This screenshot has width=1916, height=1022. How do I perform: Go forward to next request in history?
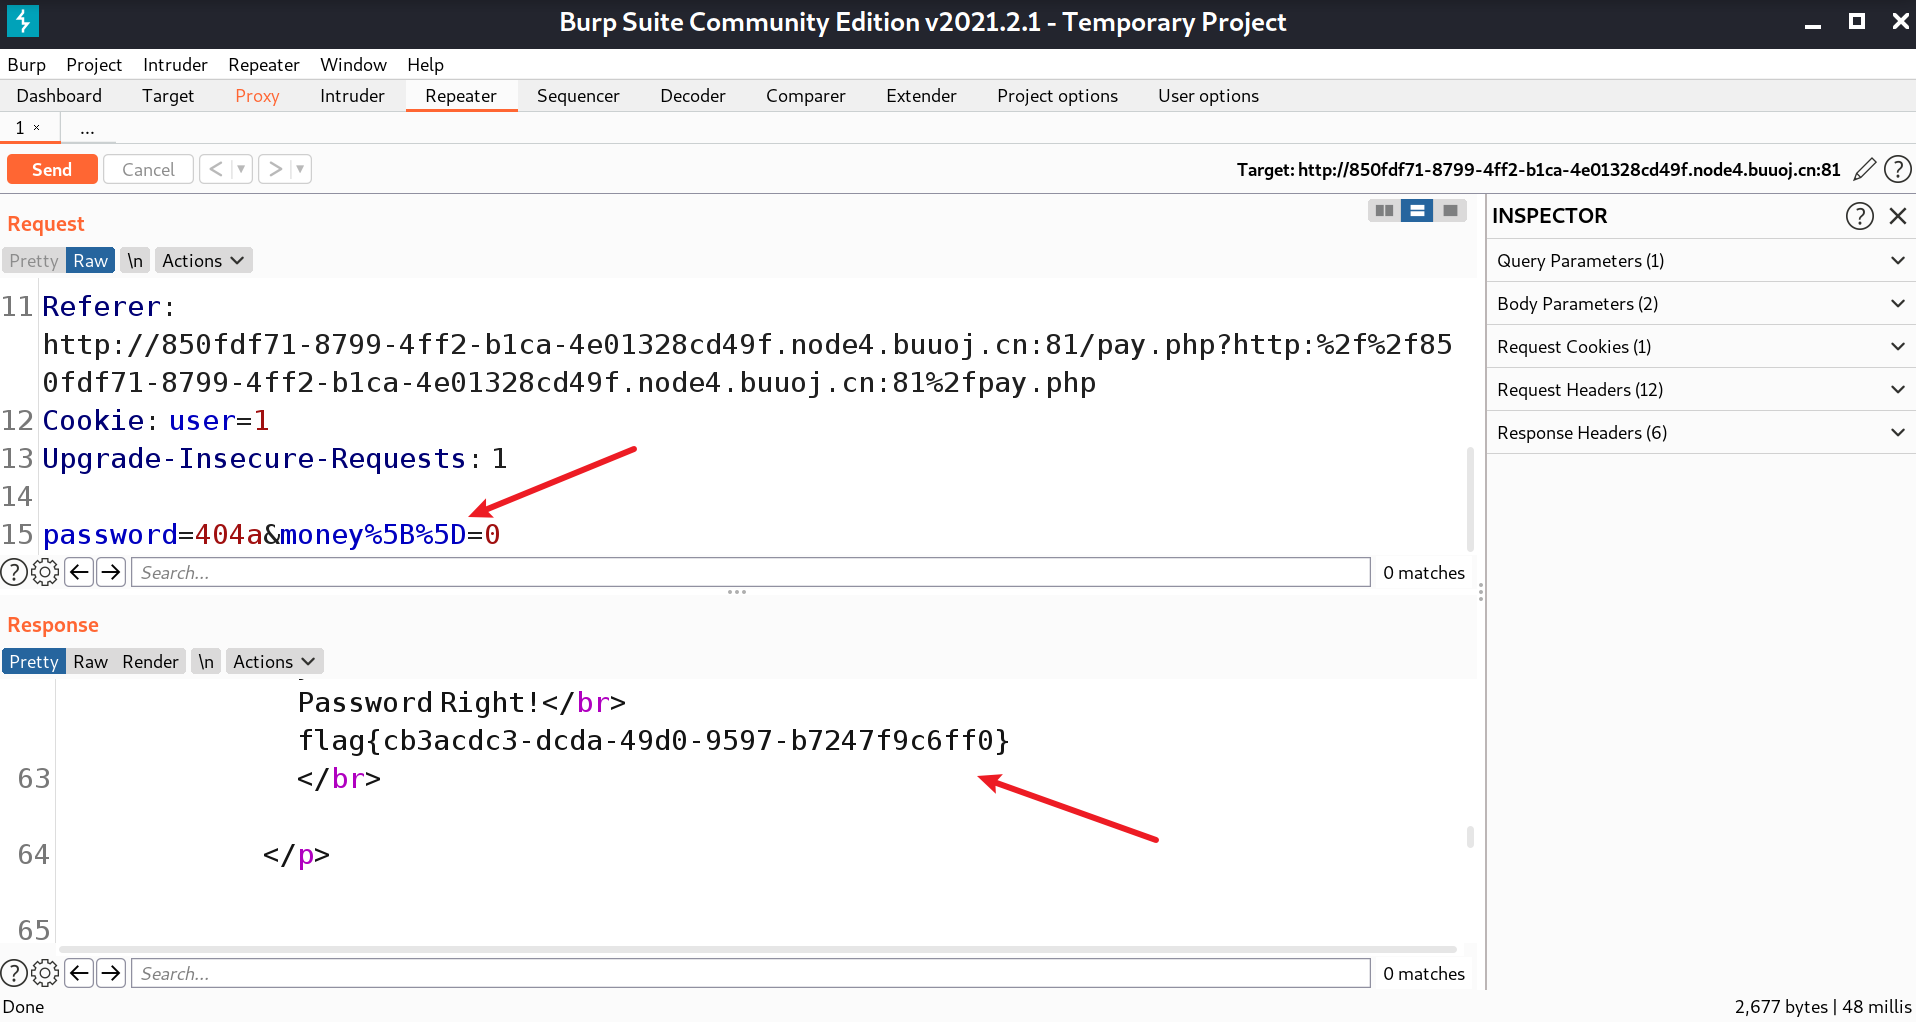(x=275, y=169)
